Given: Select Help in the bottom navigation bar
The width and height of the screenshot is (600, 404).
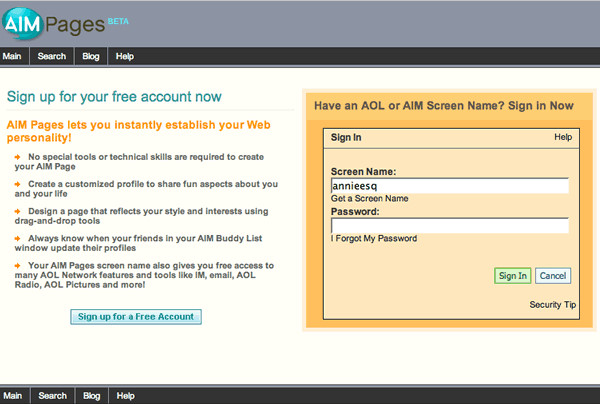Looking at the screenshot, I should (x=126, y=396).
